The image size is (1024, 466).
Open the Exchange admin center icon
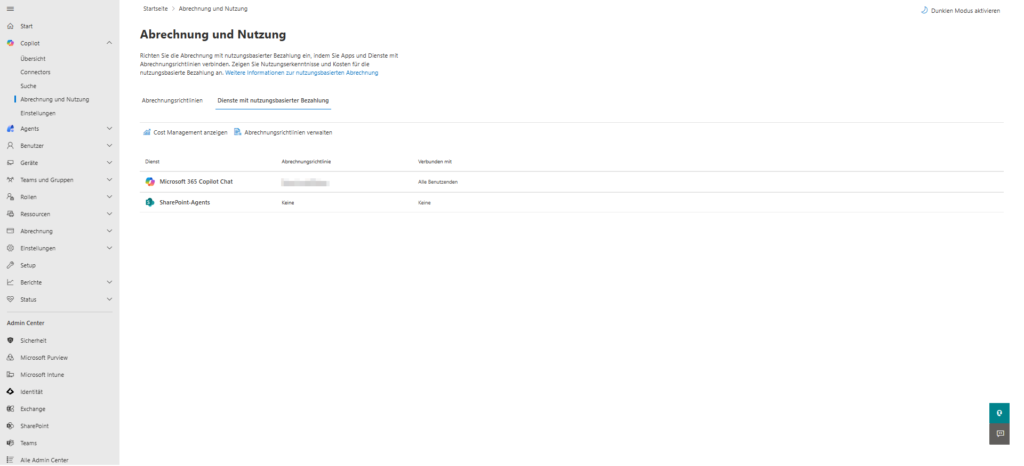click(x=10, y=408)
